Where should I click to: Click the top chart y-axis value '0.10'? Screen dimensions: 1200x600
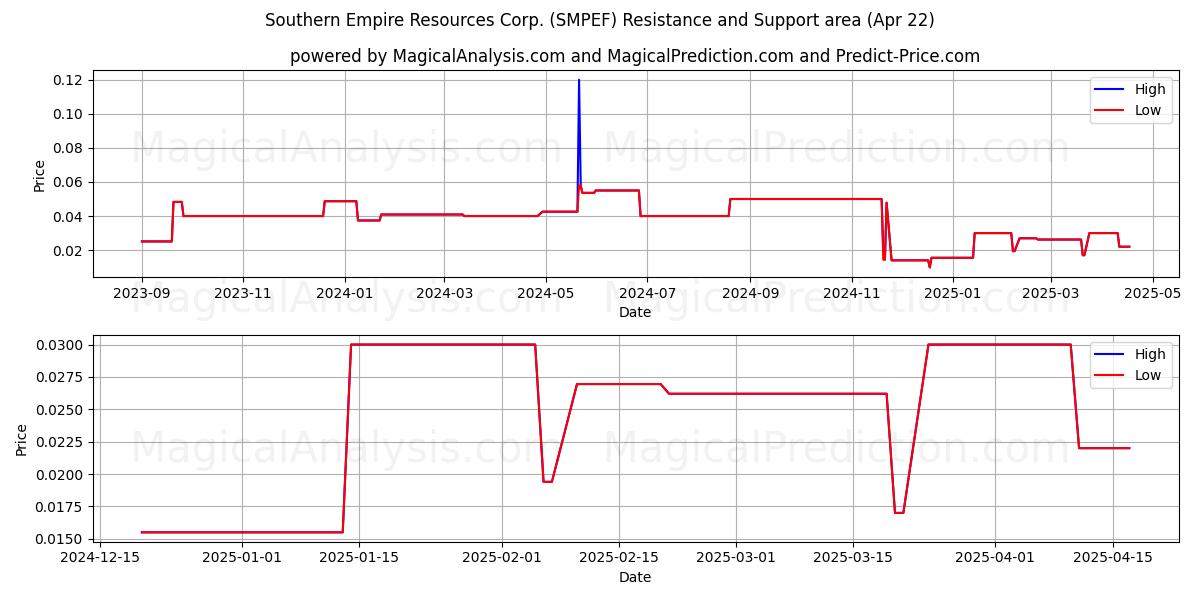tap(70, 114)
